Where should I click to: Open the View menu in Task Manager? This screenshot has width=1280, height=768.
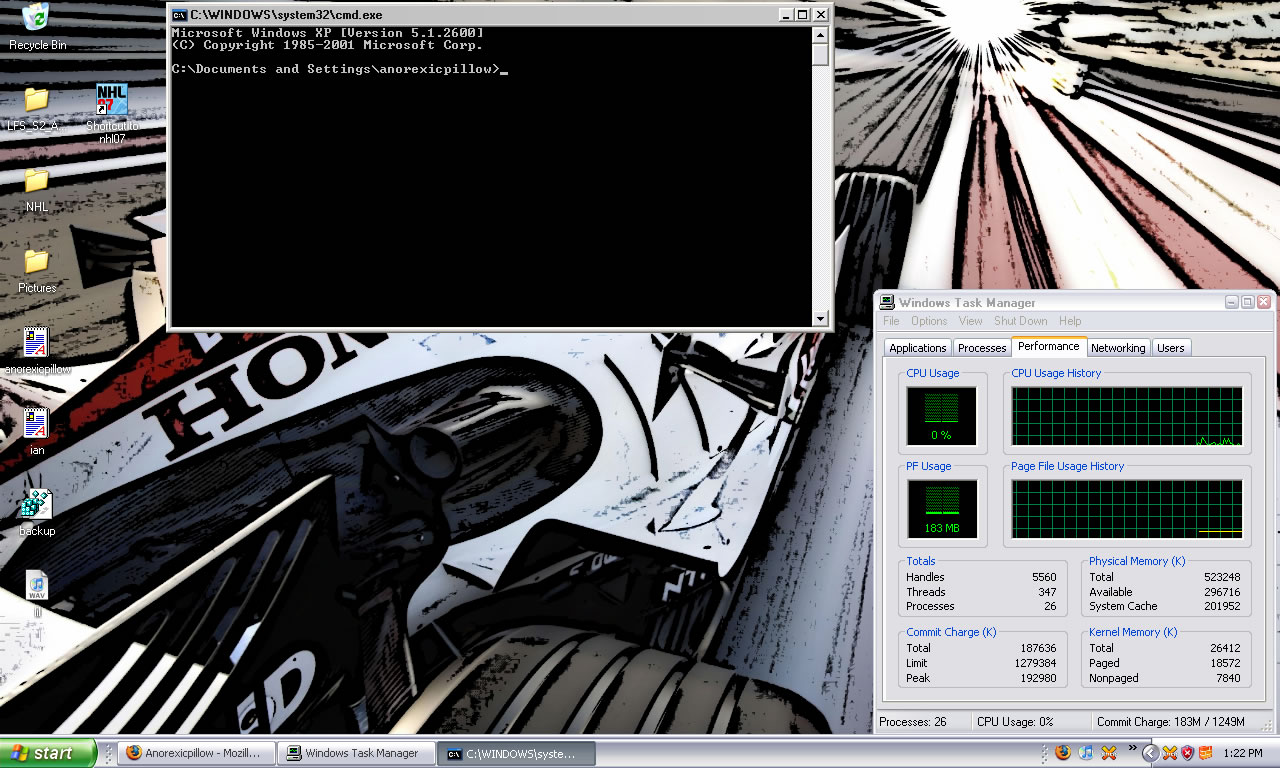coord(971,321)
